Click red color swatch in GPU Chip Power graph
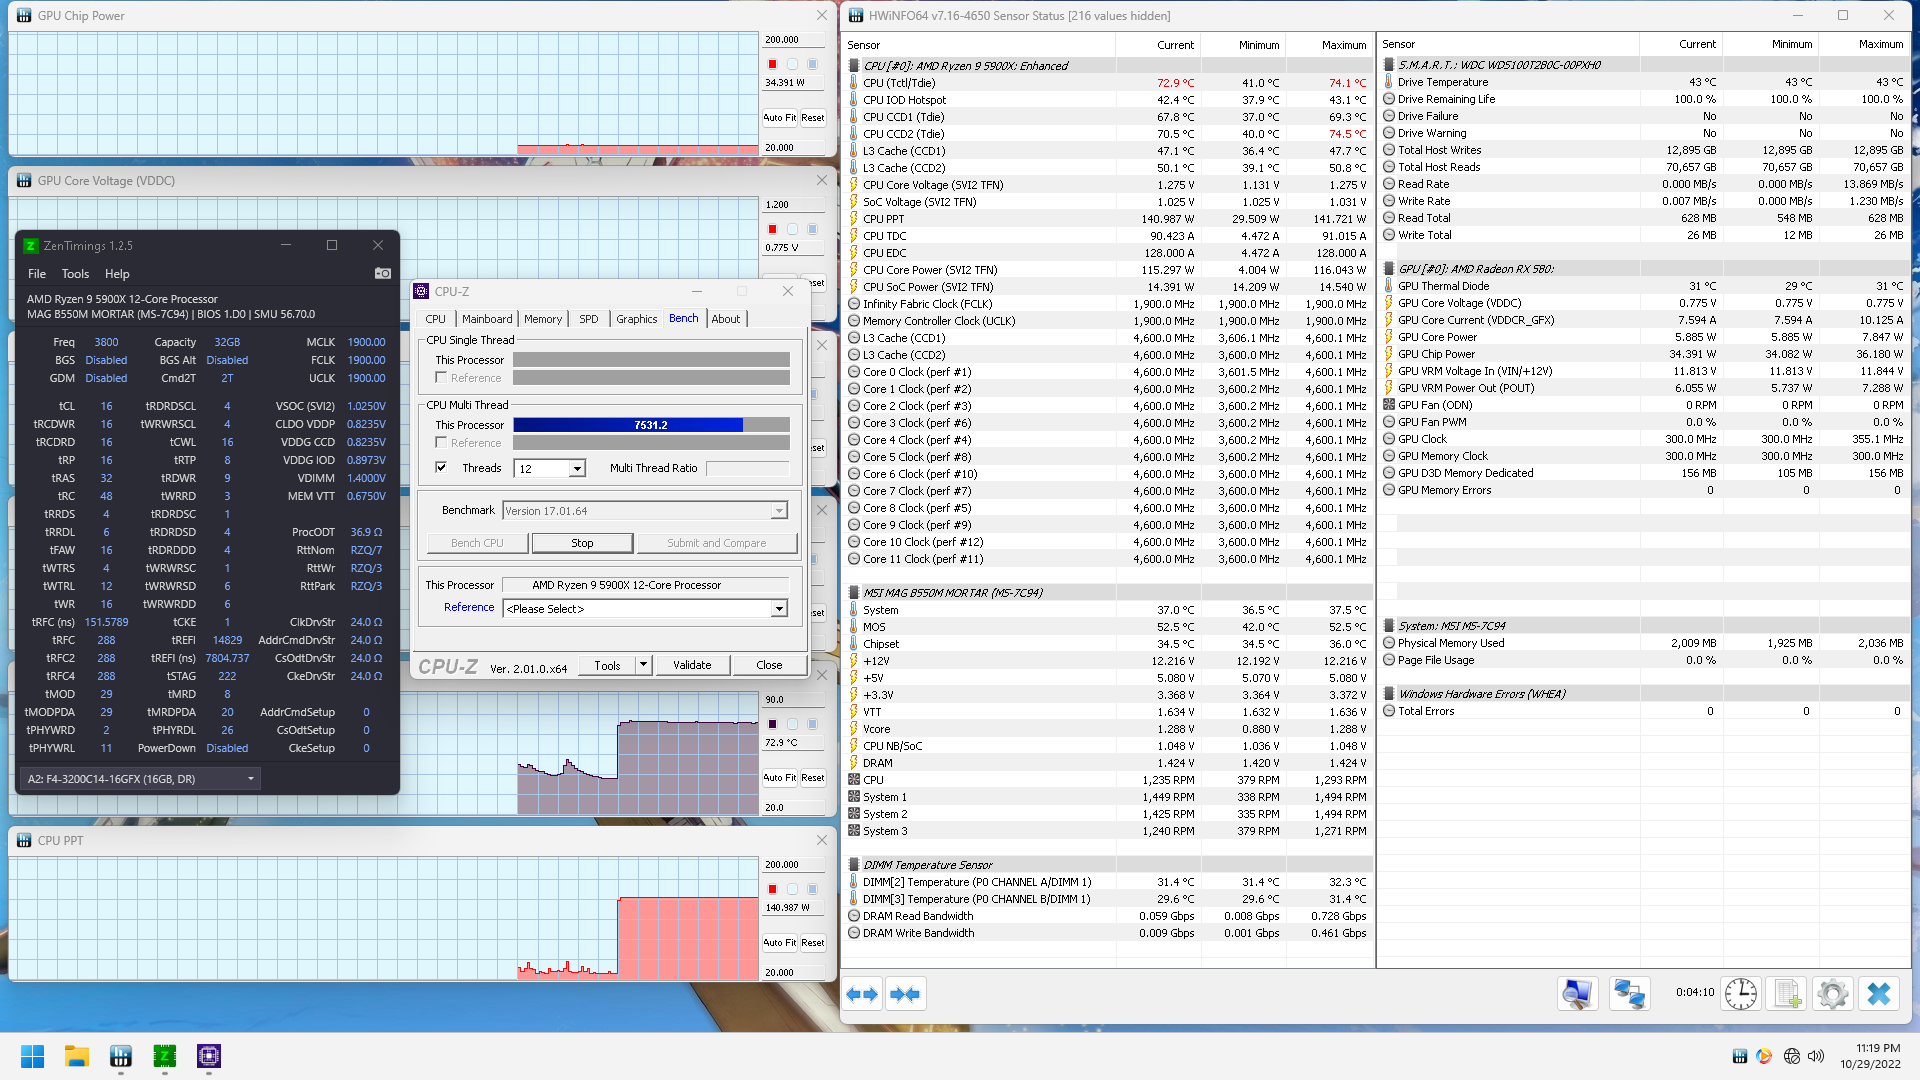 (x=772, y=64)
